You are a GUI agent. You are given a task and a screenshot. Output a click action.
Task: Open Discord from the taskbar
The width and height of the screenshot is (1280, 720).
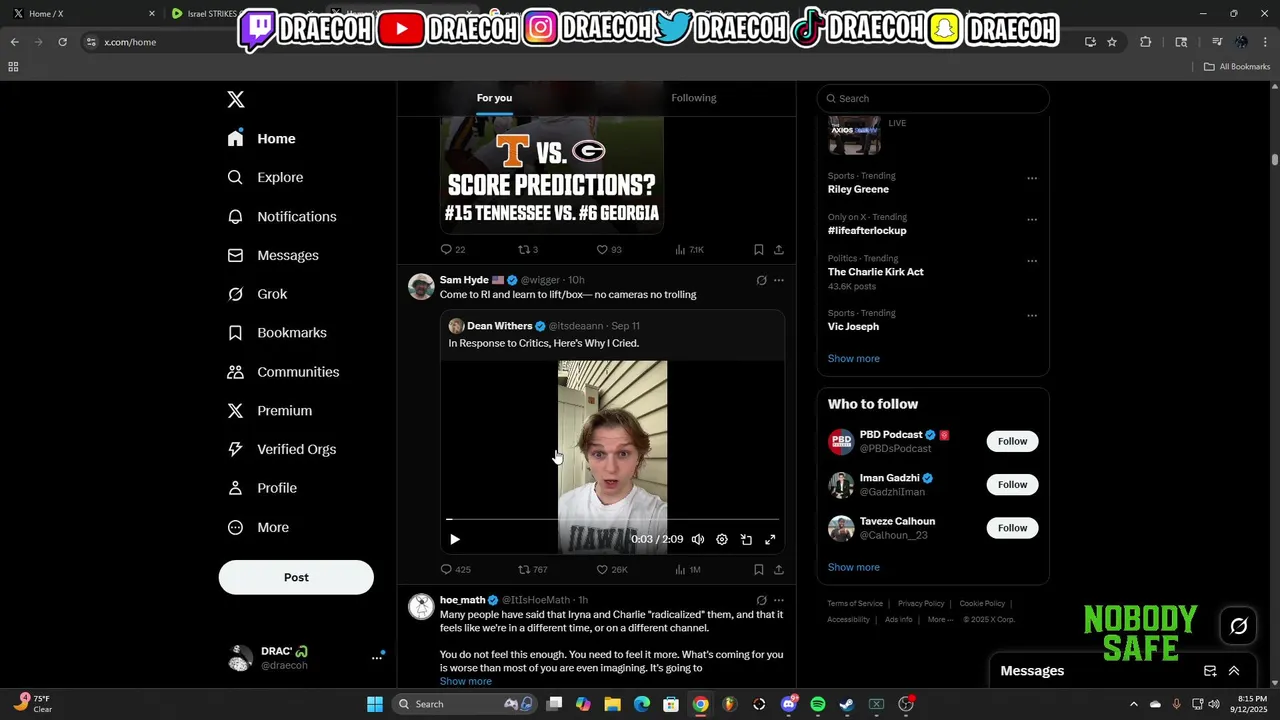(x=789, y=704)
